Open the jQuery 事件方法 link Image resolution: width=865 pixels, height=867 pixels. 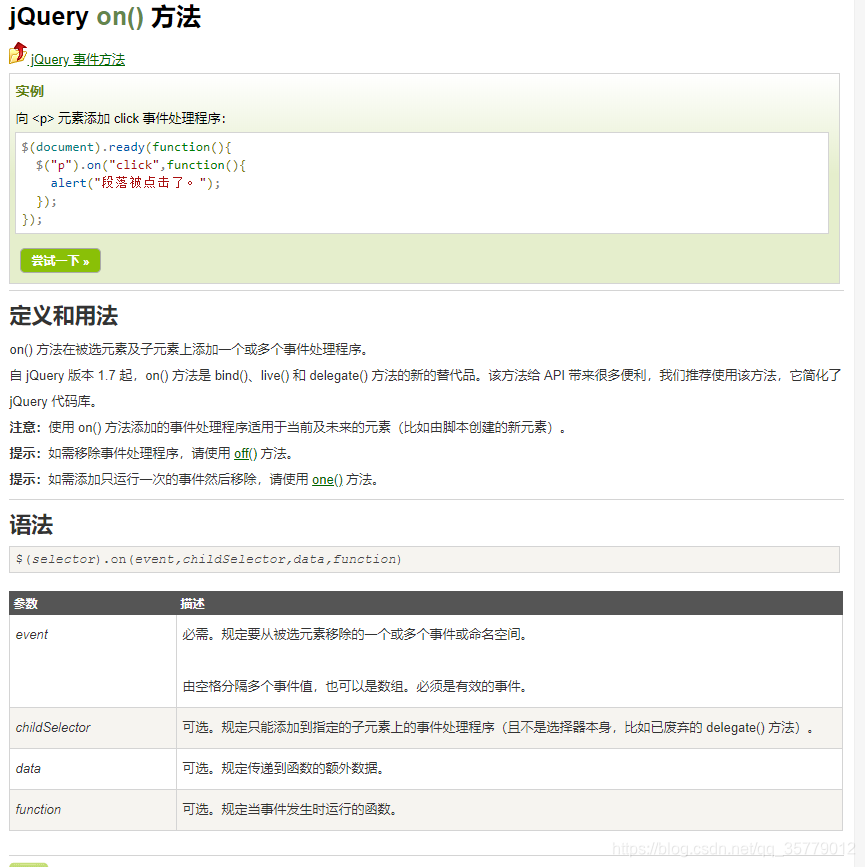[76, 59]
